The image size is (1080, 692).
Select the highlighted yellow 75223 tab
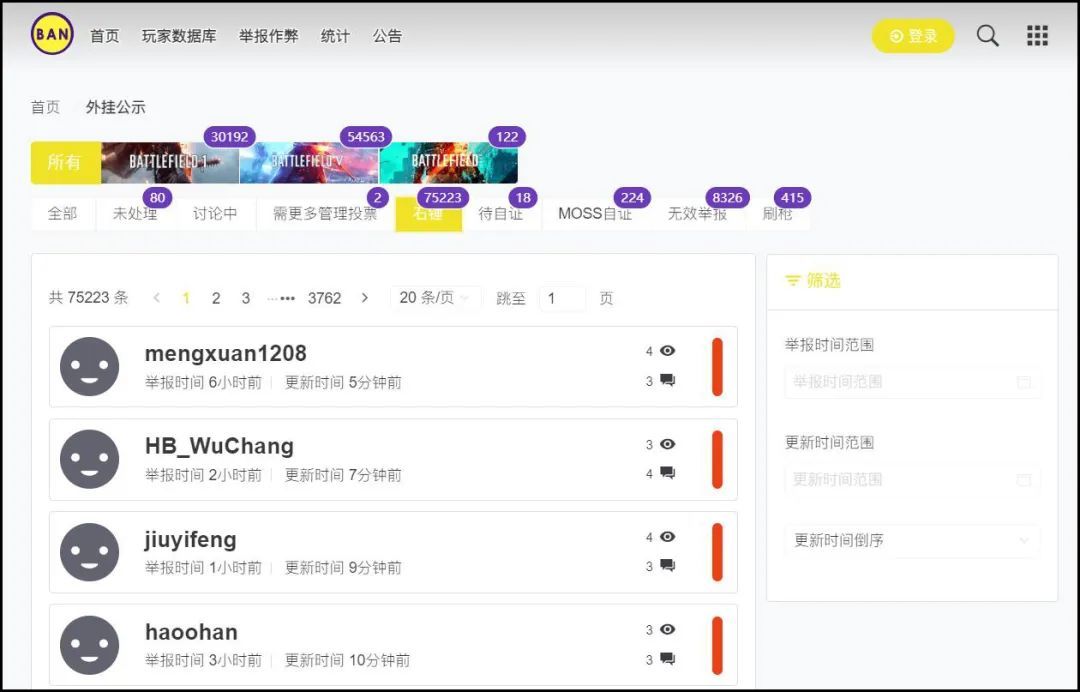pos(428,214)
